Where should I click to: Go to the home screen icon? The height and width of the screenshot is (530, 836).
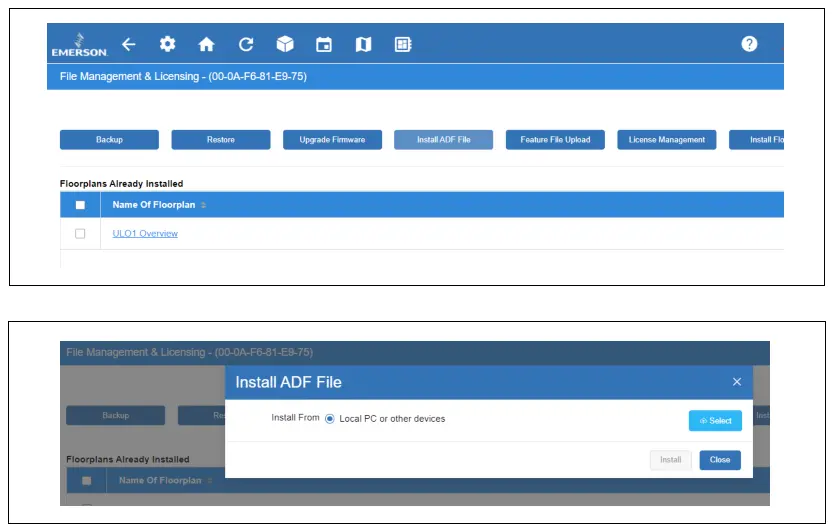click(x=206, y=44)
